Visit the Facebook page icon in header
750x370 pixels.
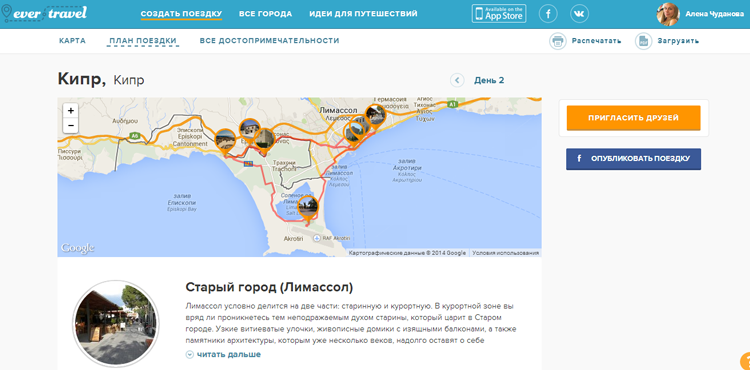tap(548, 14)
